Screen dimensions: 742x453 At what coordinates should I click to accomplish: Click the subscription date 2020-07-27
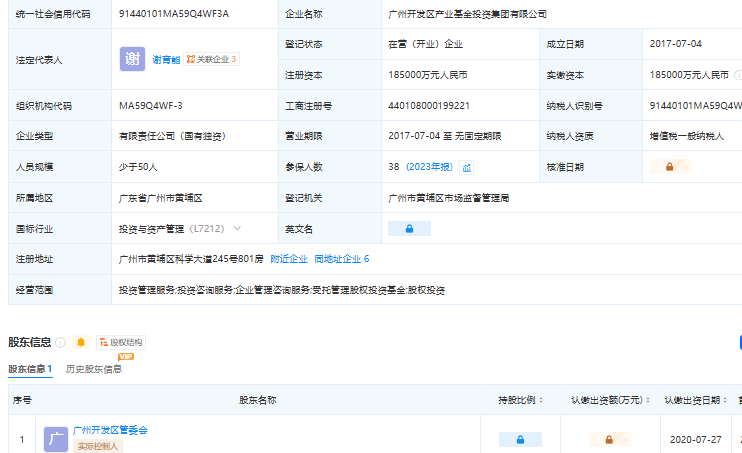(x=696, y=440)
